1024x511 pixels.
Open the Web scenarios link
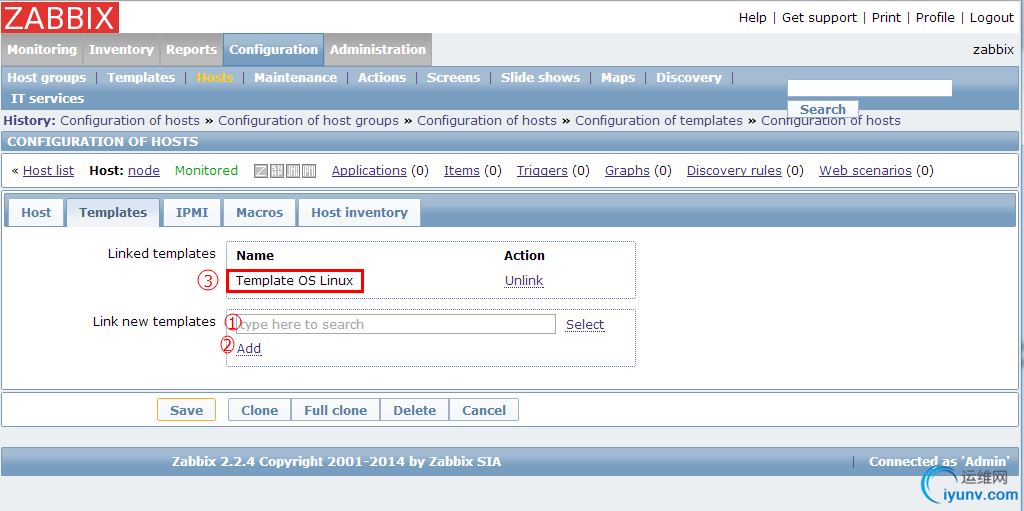click(865, 171)
